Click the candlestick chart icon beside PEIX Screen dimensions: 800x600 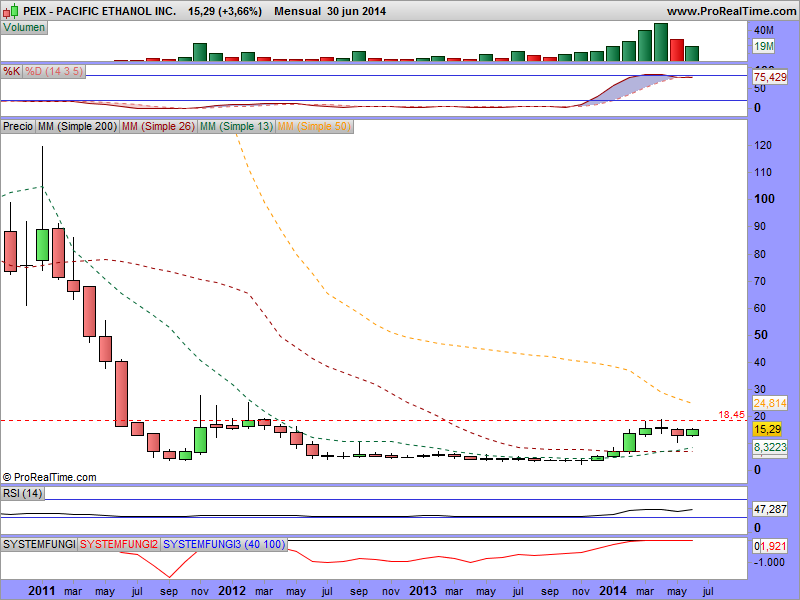(10, 11)
